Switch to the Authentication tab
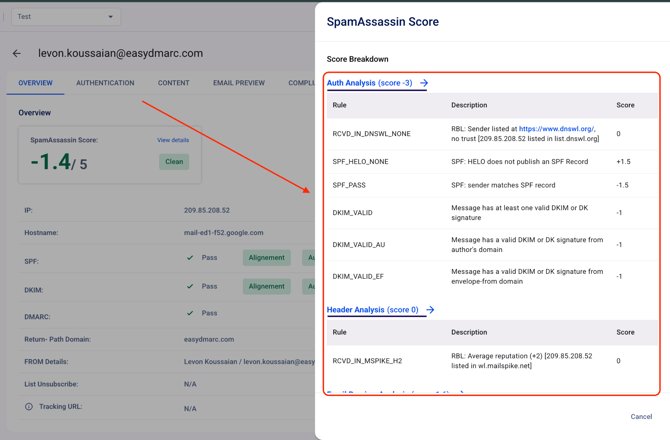 (105, 83)
